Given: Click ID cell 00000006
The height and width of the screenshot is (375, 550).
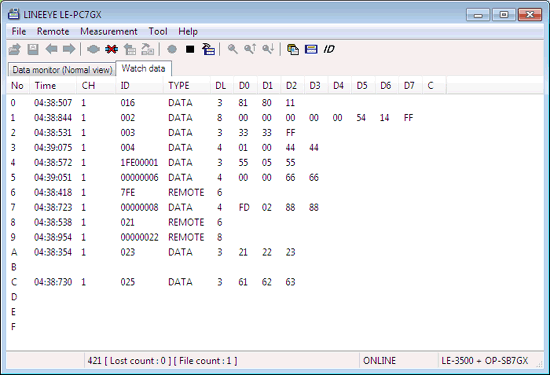Looking at the screenshot, I should click(x=139, y=178).
